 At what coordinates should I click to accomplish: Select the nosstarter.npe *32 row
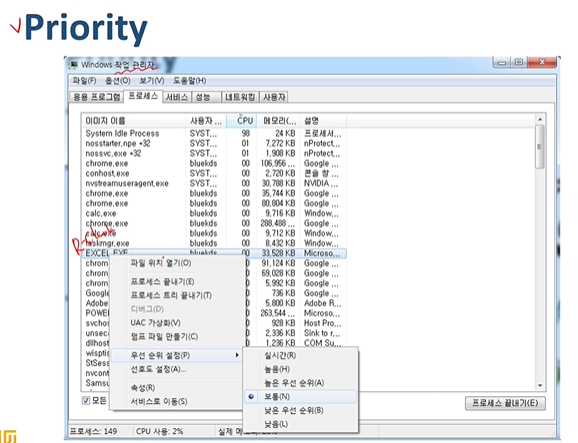[x=213, y=143]
